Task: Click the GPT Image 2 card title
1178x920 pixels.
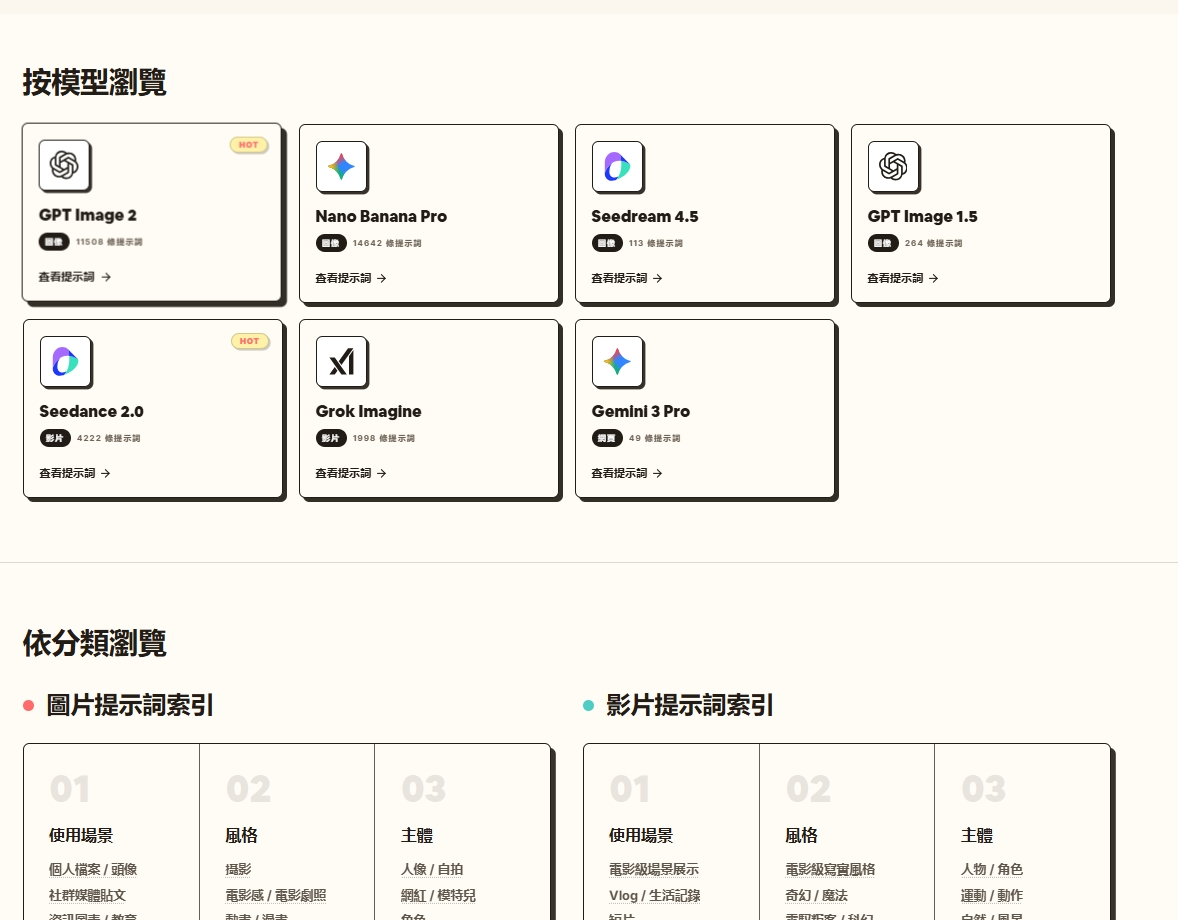Action: click(x=88, y=216)
